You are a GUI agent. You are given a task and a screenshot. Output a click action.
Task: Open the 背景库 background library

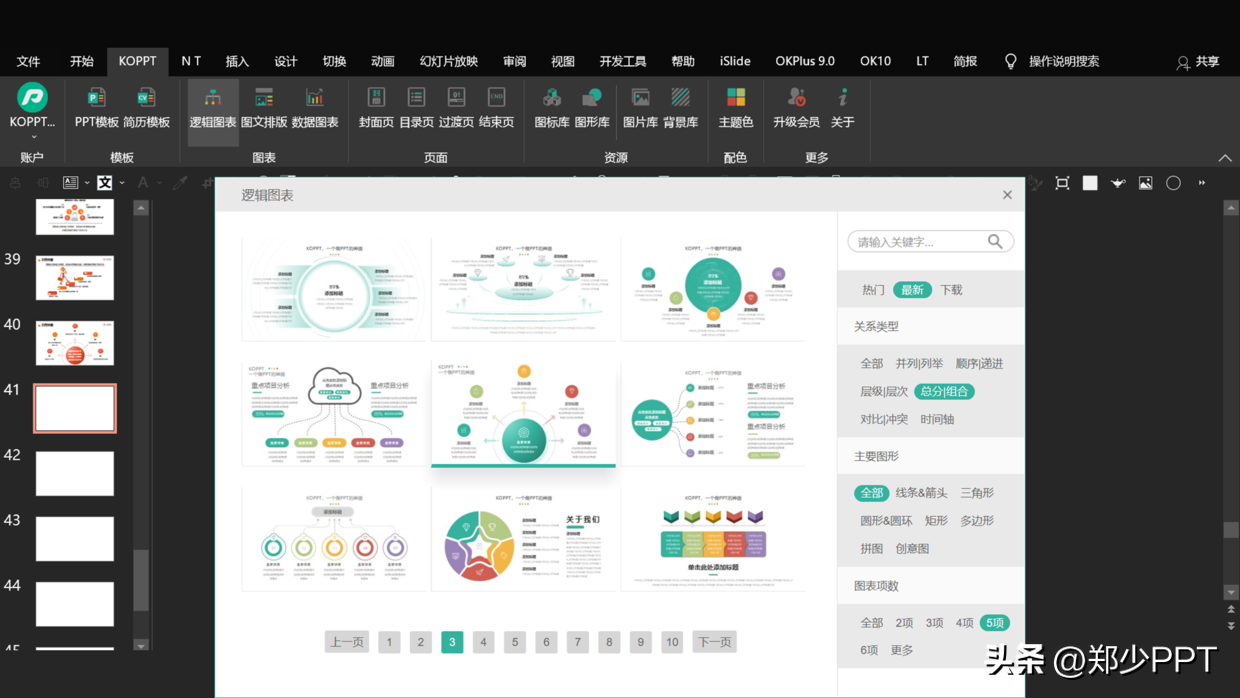point(680,109)
